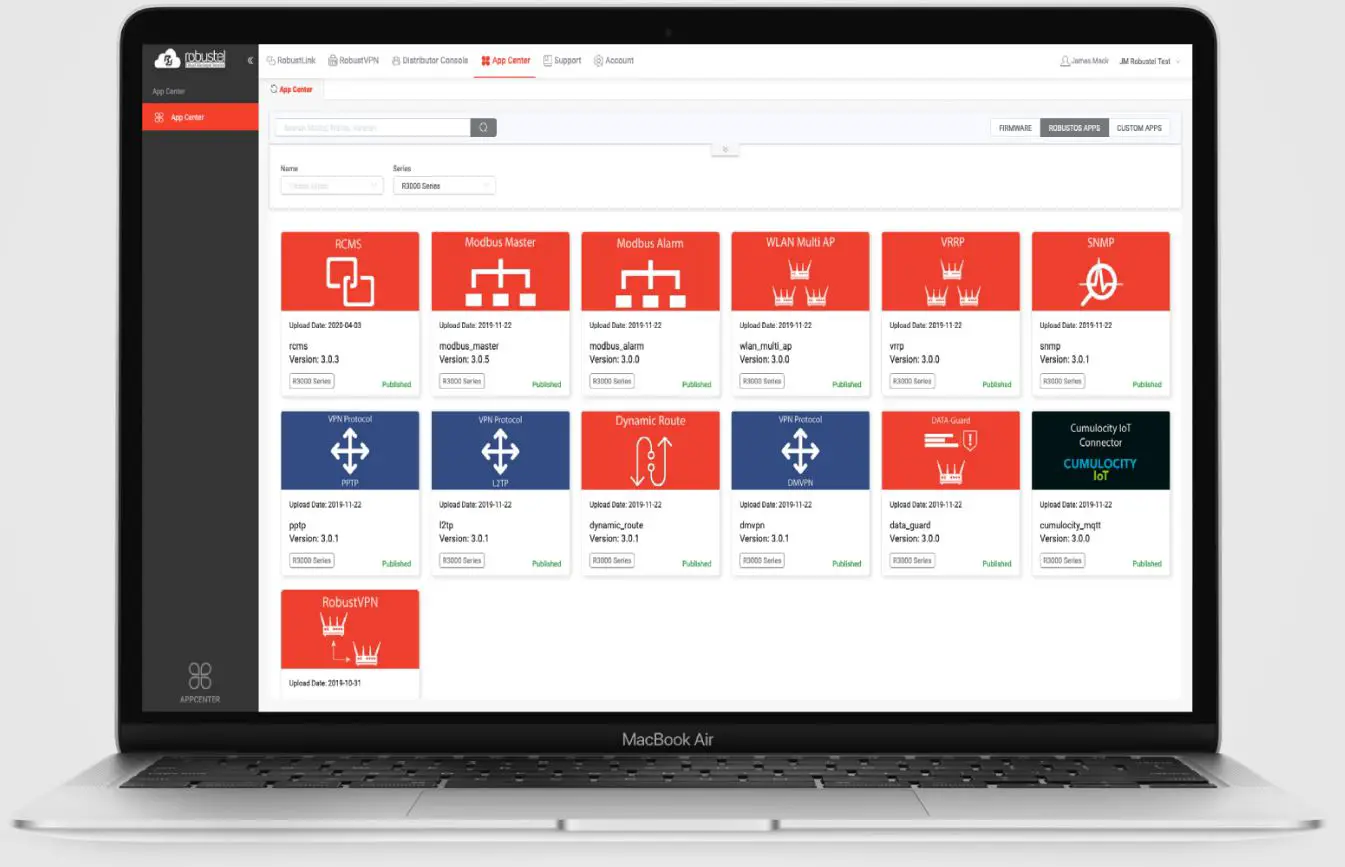Open Distributor Console in the top navigation

[430, 60]
